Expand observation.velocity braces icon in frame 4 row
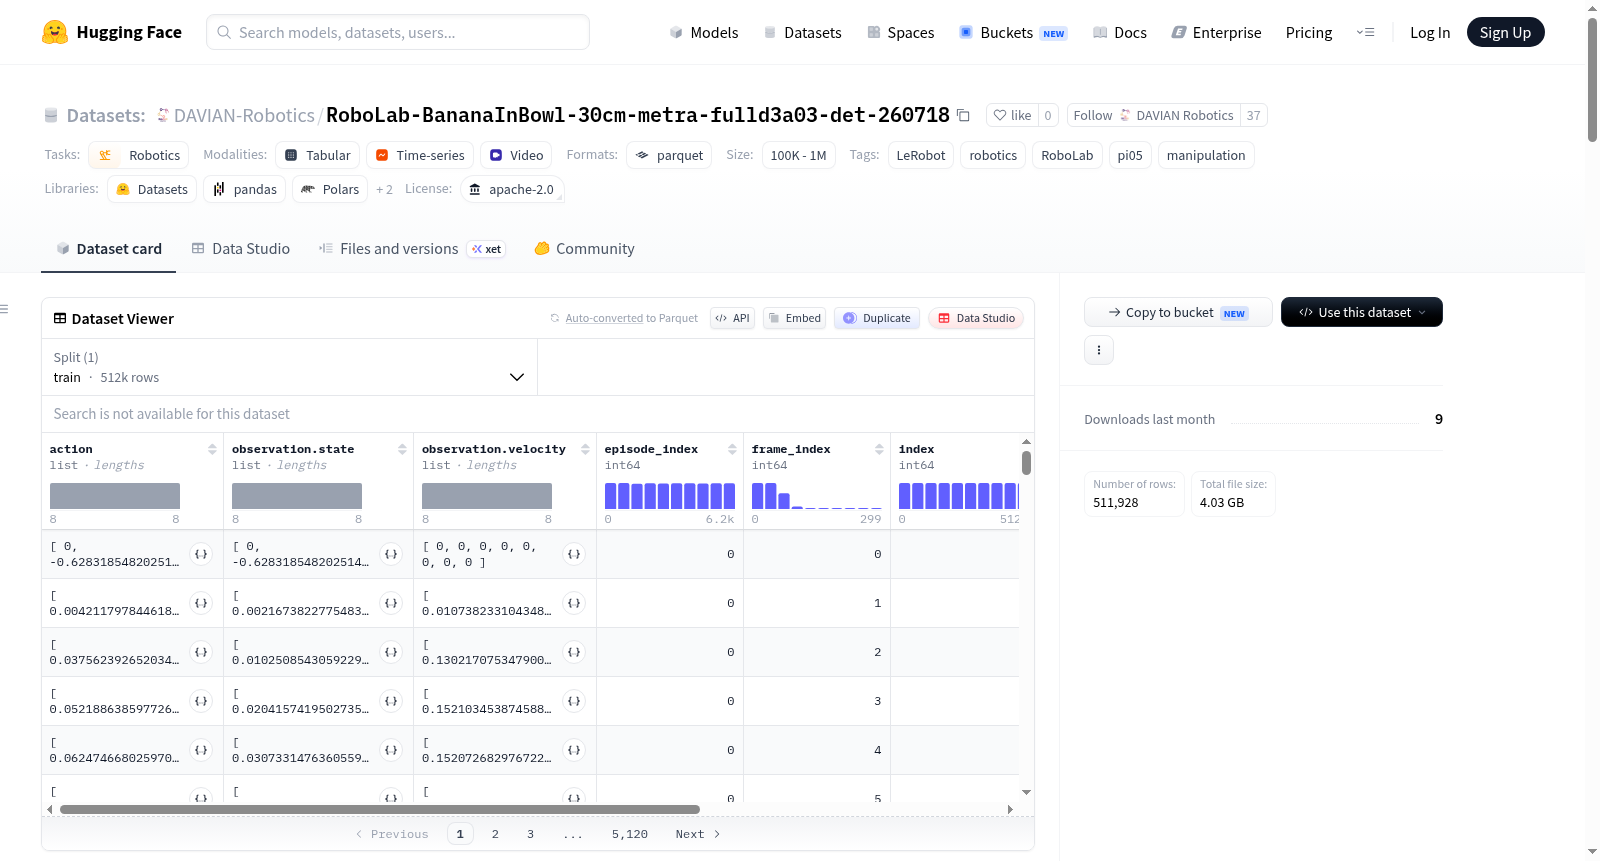 coord(574,750)
